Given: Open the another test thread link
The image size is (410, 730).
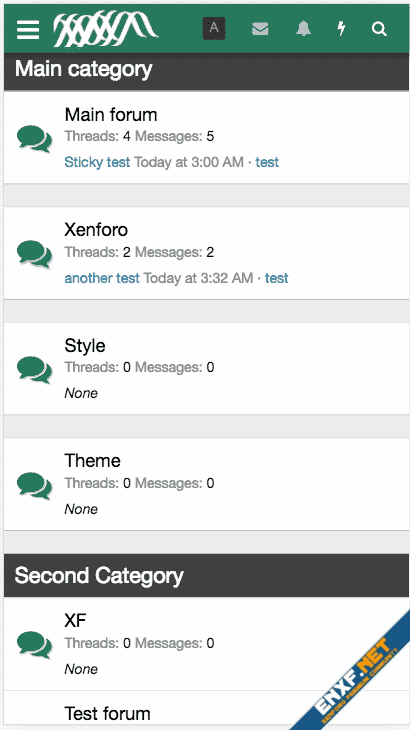Looking at the screenshot, I should 102,278.
